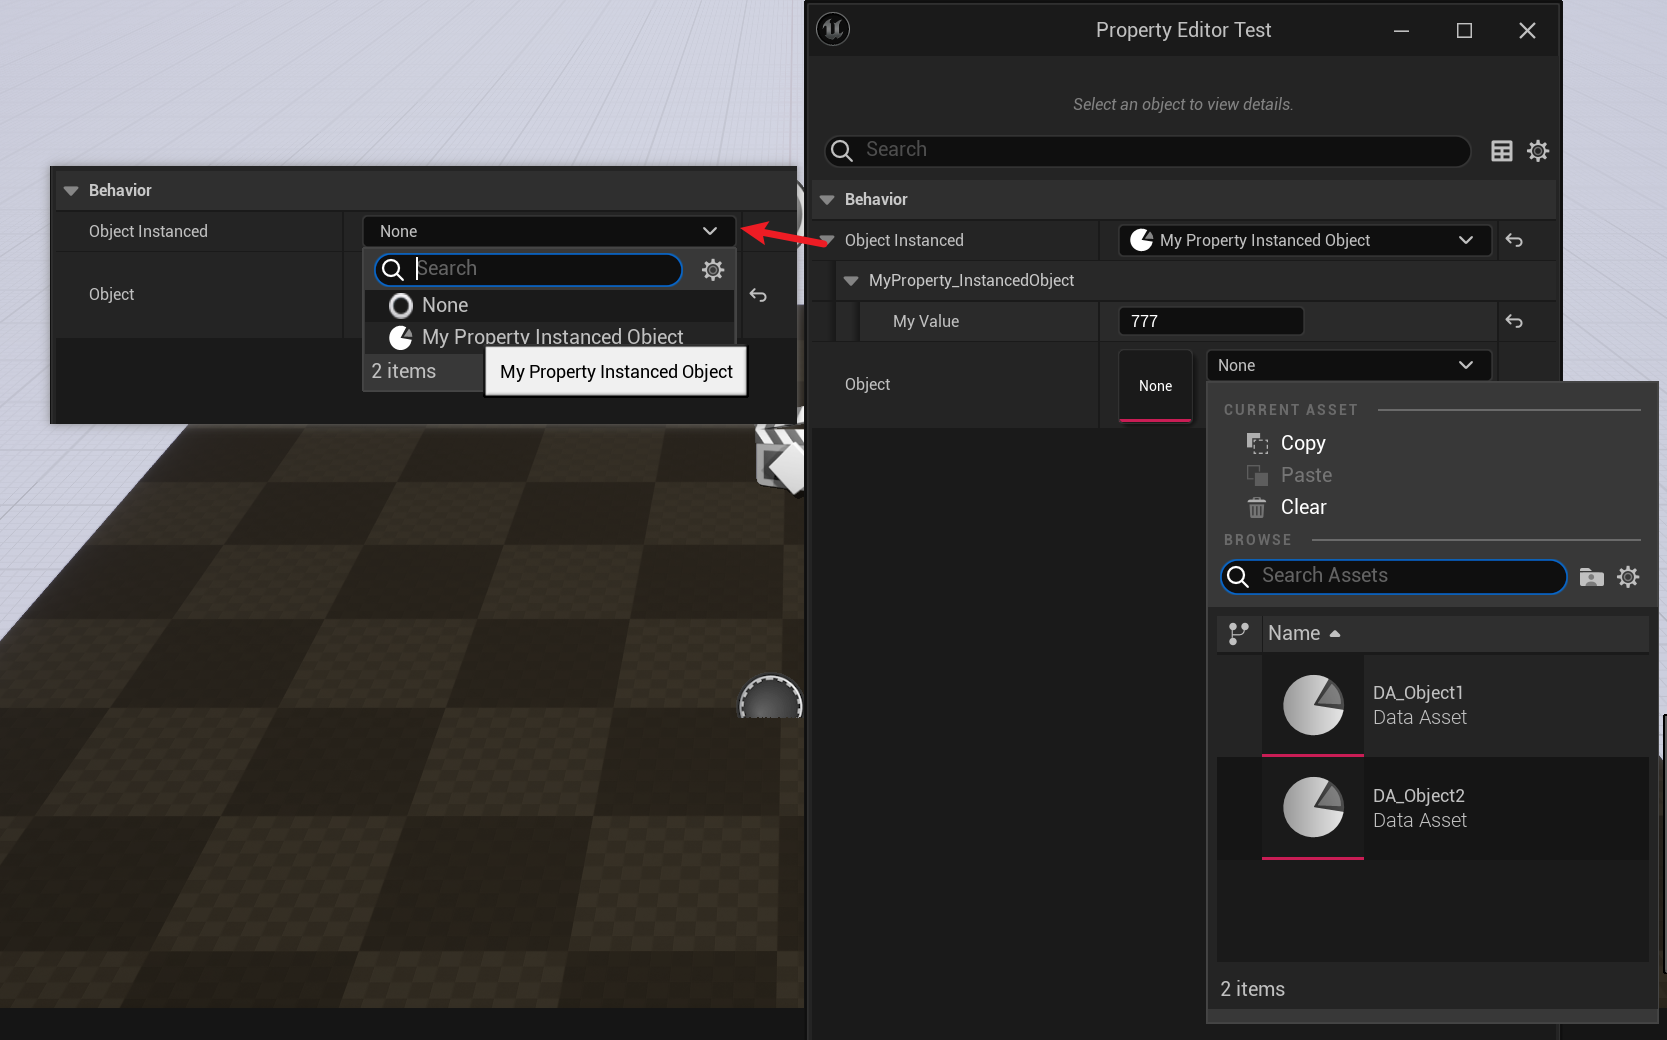Collapse the MyProperty_InstancedObject section

click(x=851, y=281)
